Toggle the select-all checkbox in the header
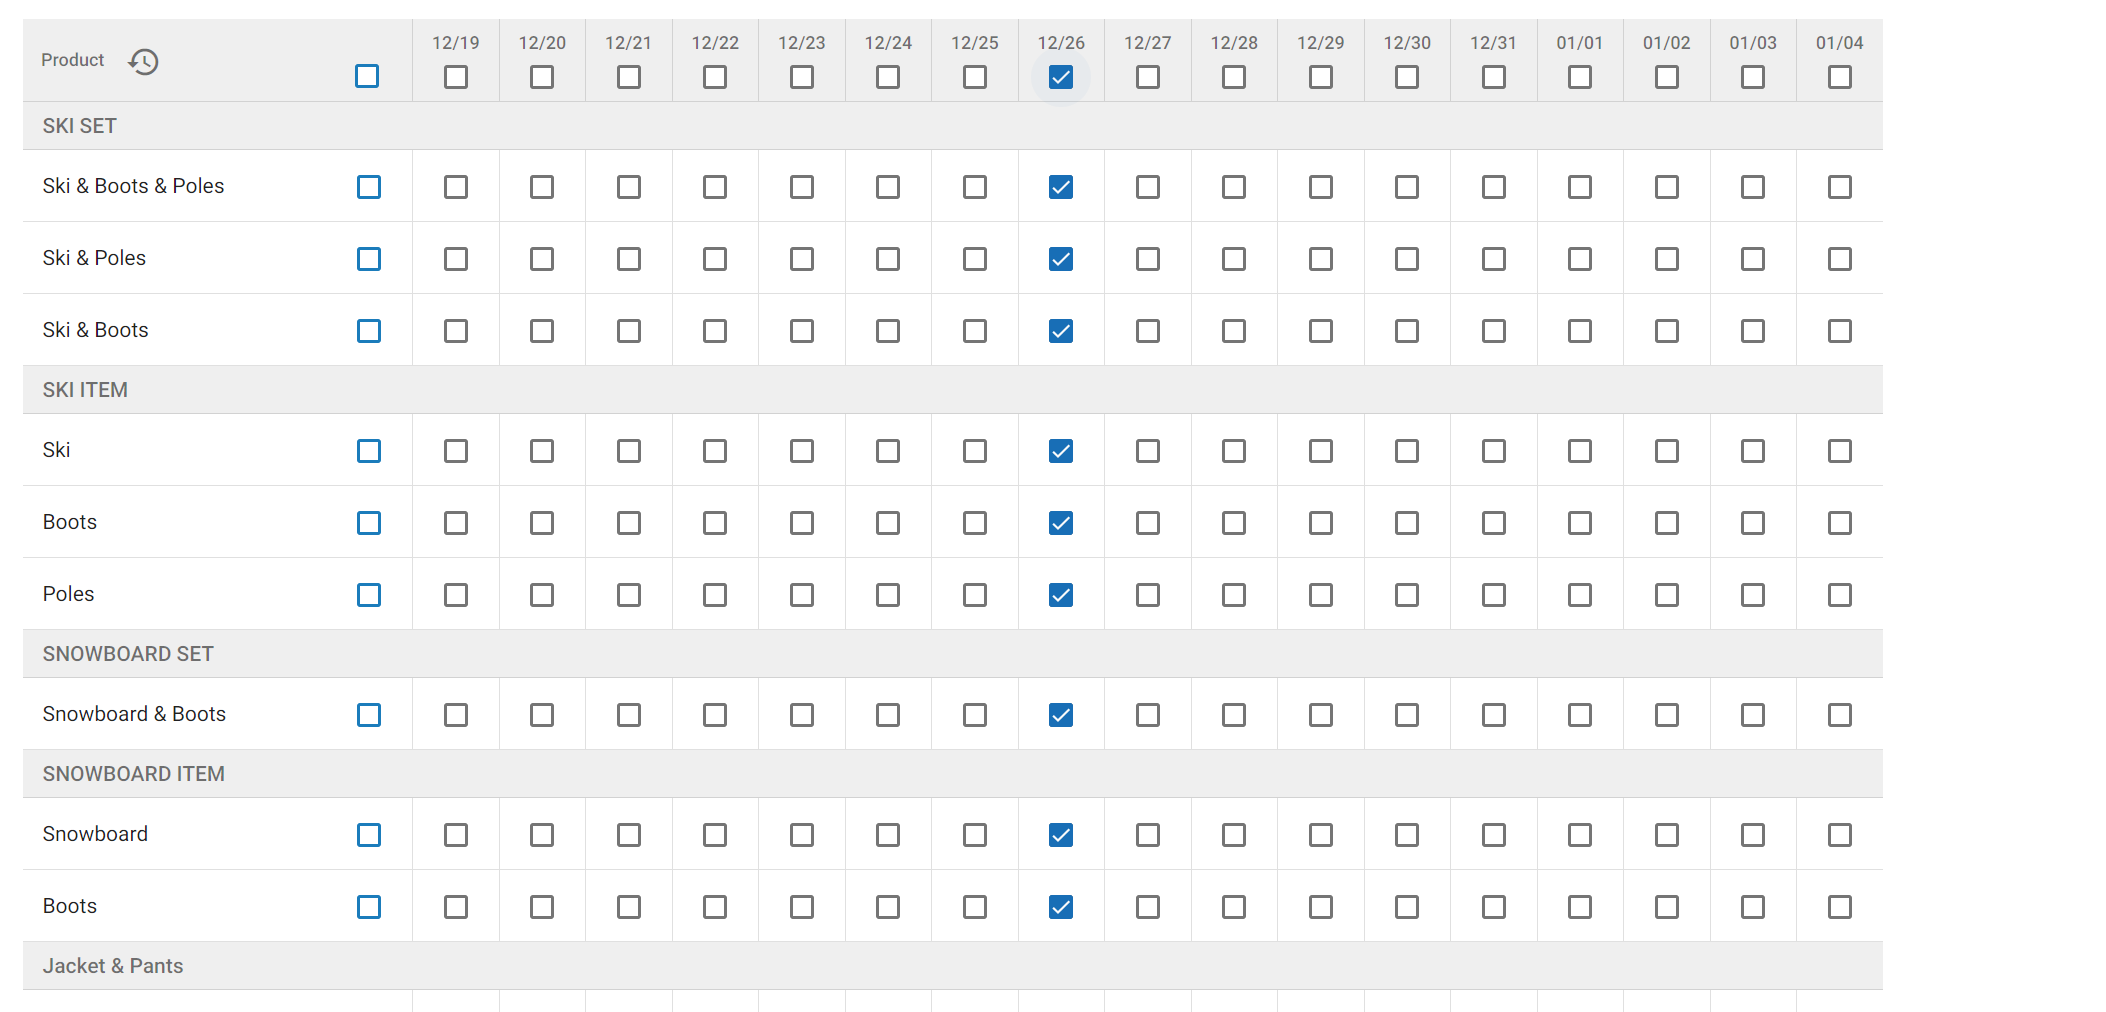This screenshot has height=1012, width=2106. tap(367, 76)
